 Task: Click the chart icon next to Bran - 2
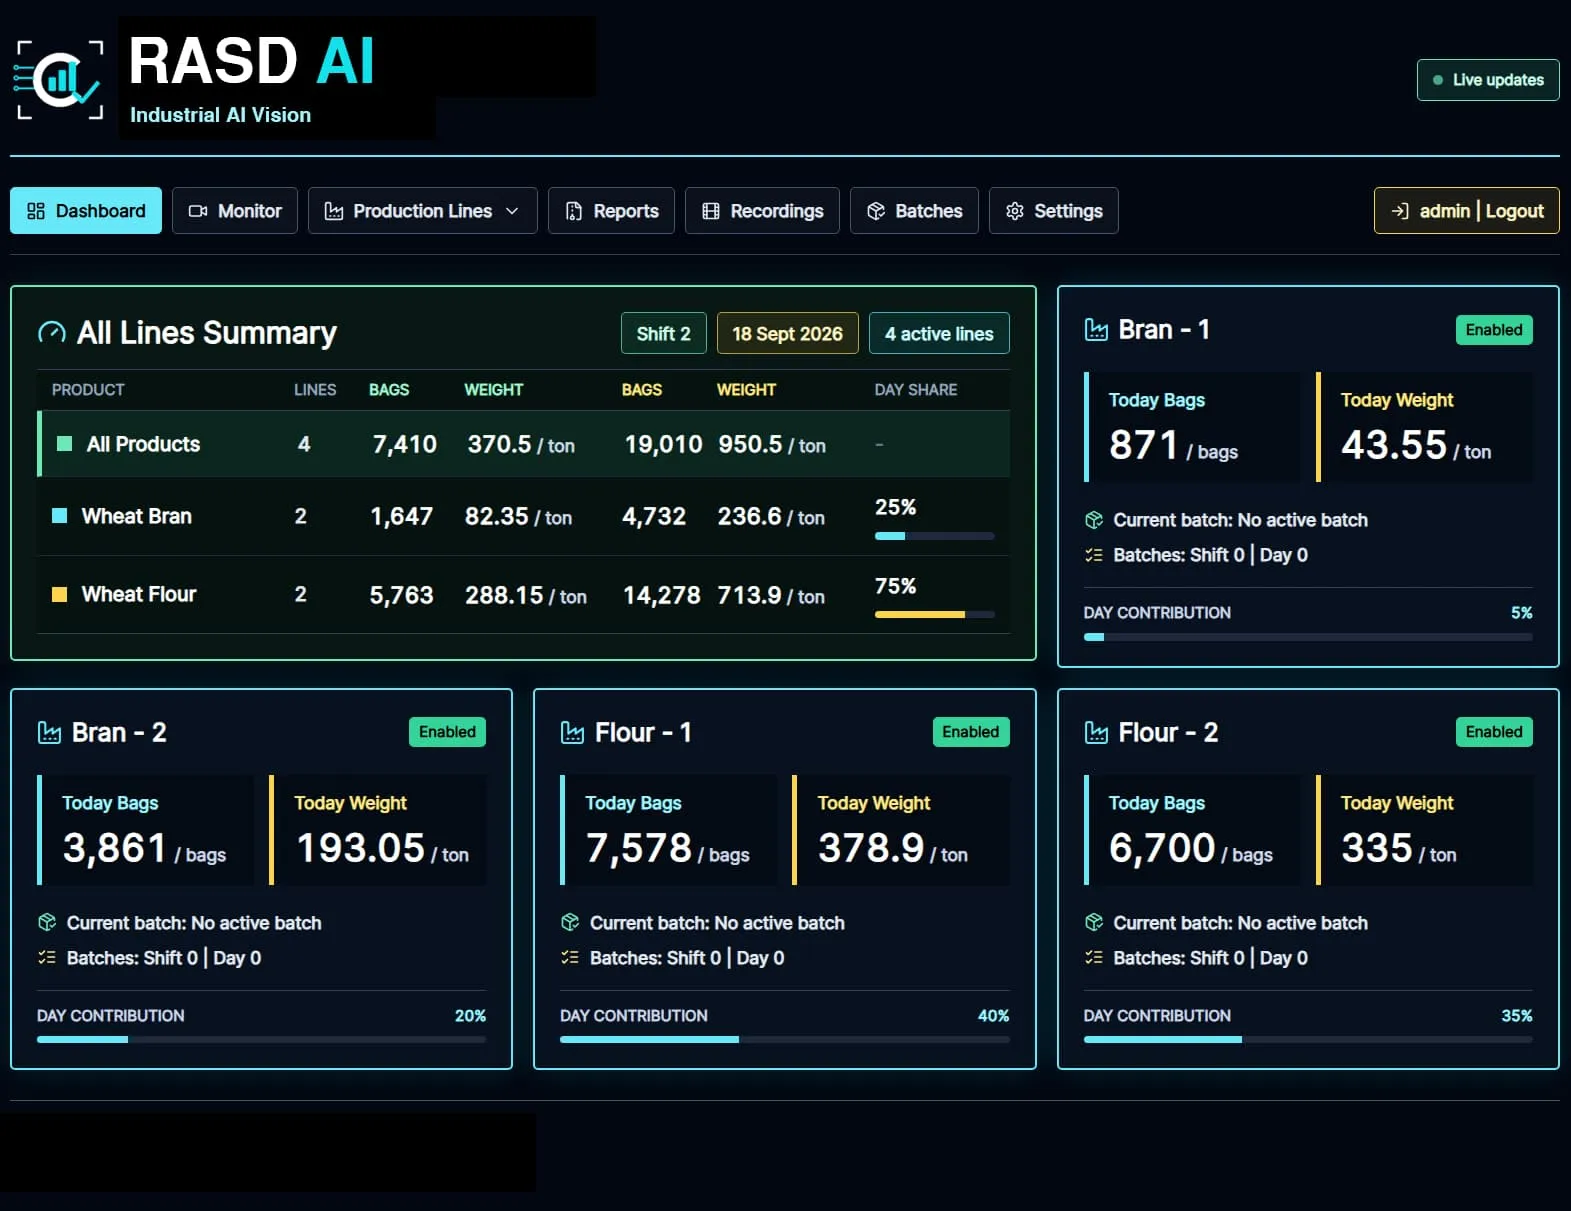49,733
